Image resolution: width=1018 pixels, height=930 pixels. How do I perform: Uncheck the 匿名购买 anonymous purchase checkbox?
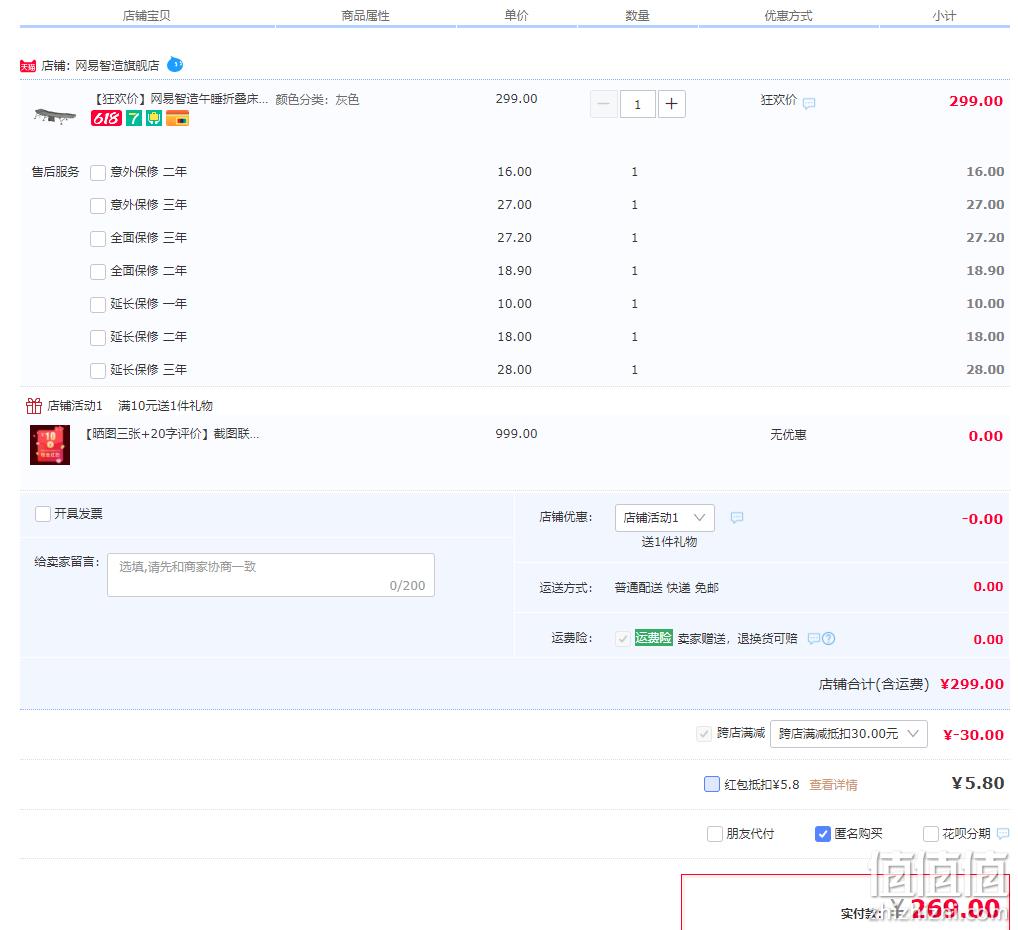[x=823, y=834]
